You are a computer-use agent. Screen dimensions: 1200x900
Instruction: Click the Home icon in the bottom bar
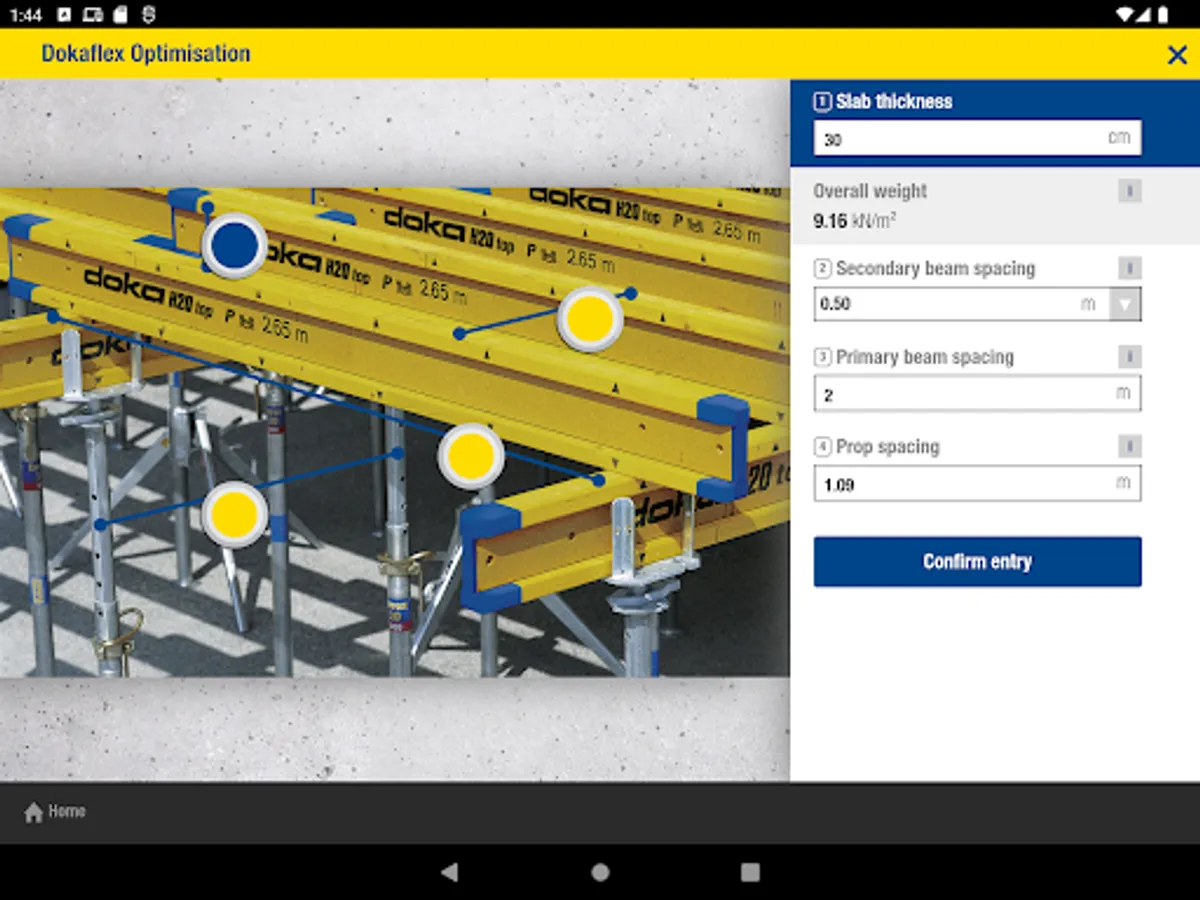tap(33, 812)
